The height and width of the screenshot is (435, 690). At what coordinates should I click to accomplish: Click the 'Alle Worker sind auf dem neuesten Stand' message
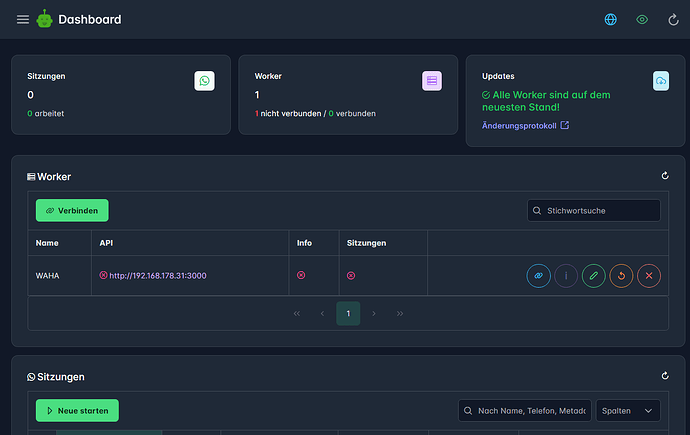coord(547,101)
